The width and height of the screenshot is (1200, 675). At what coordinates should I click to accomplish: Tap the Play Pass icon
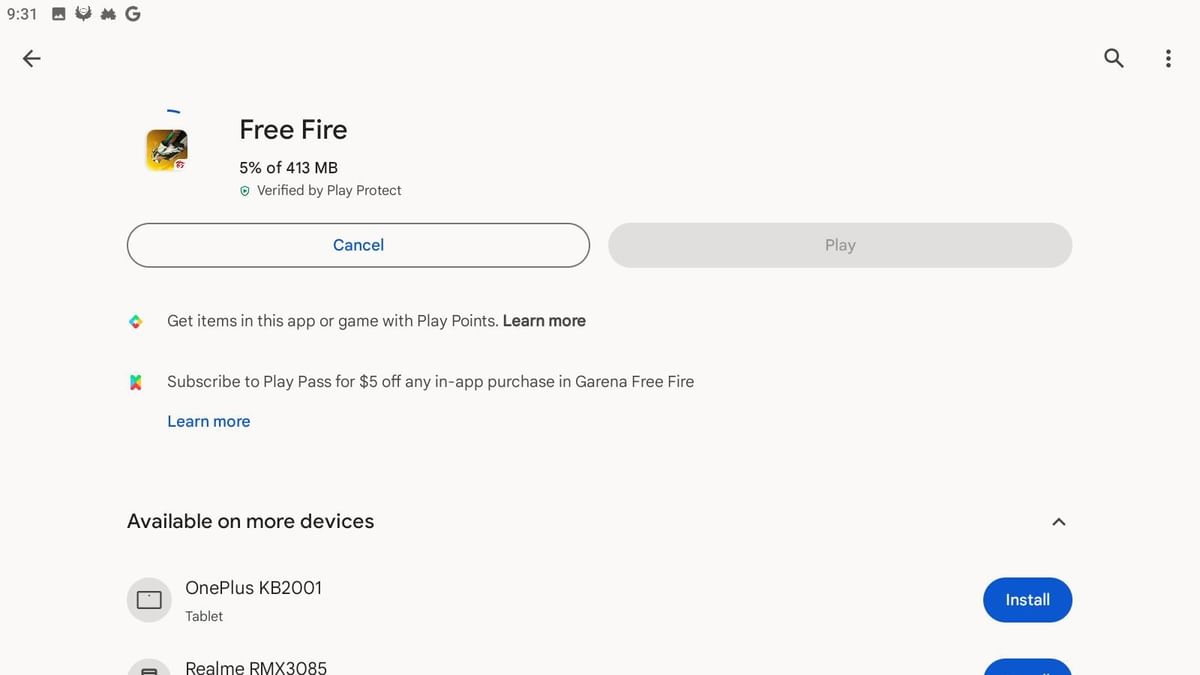(x=137, y=381)
